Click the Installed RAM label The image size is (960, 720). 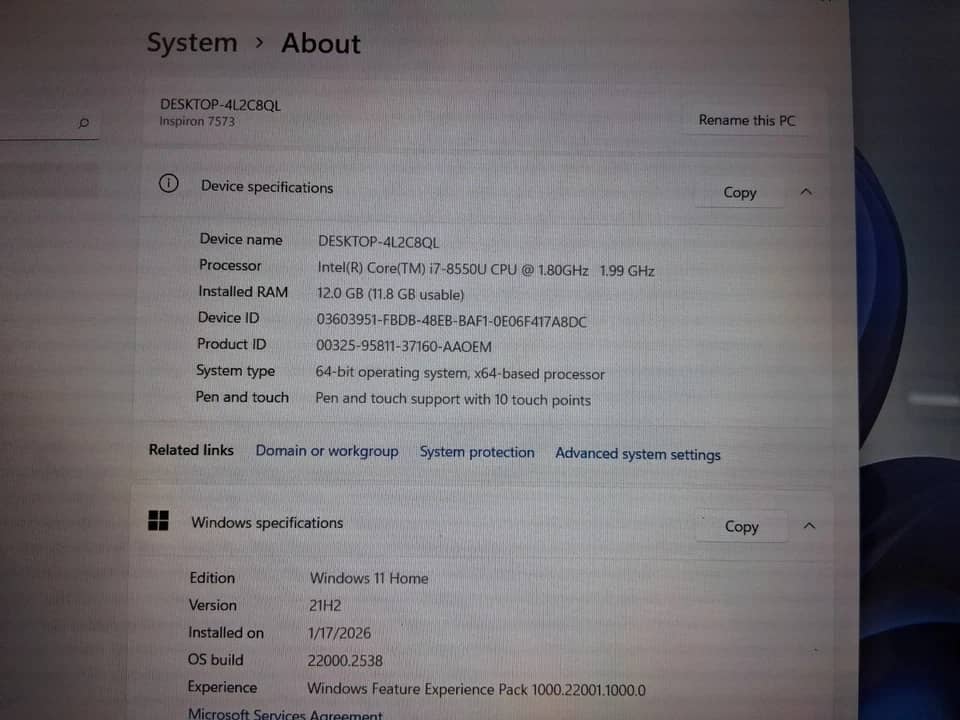242,292
